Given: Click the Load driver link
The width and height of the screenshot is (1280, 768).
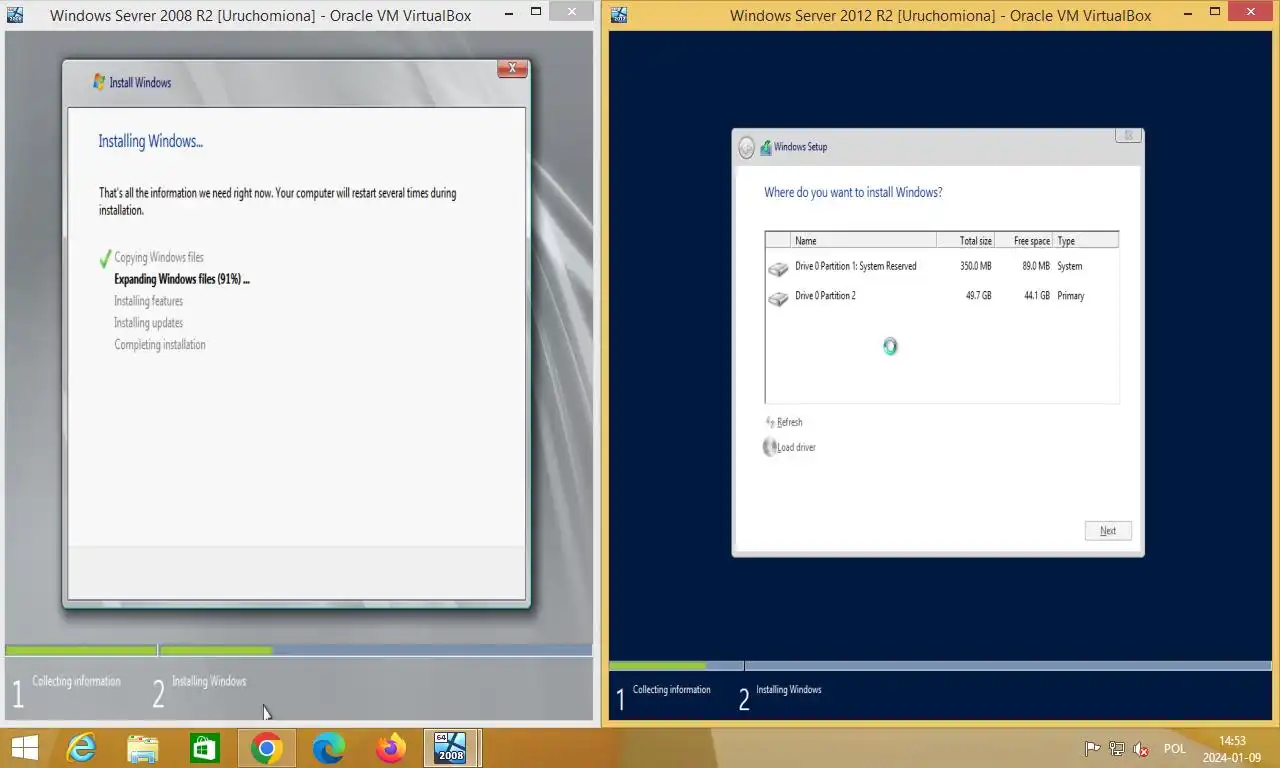Looking at the screenshot, I should (x=796, y=447).
